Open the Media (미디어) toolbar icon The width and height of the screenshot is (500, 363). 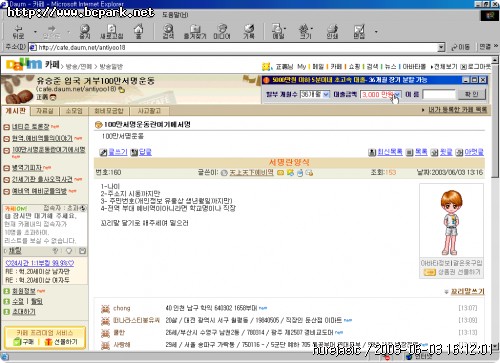tap(222, 31)
